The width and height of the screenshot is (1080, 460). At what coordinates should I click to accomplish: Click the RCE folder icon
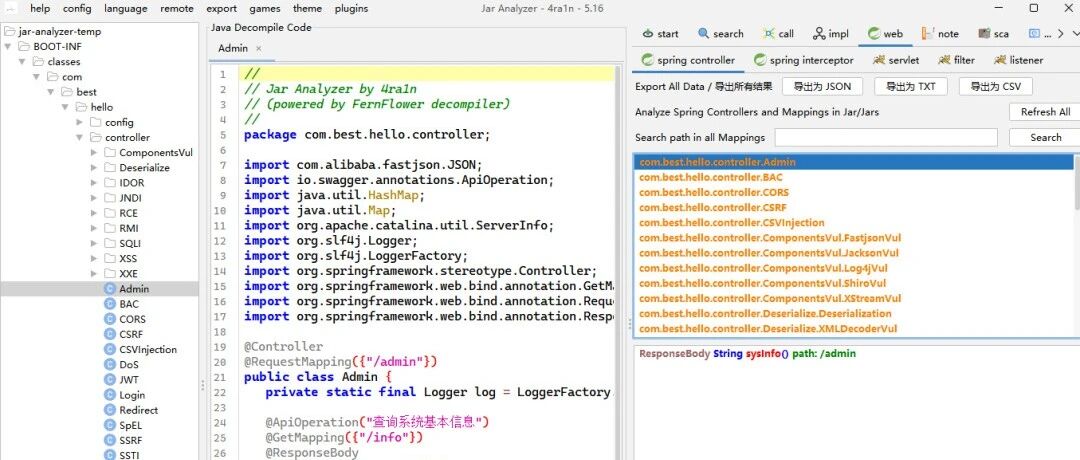(110, 213)
